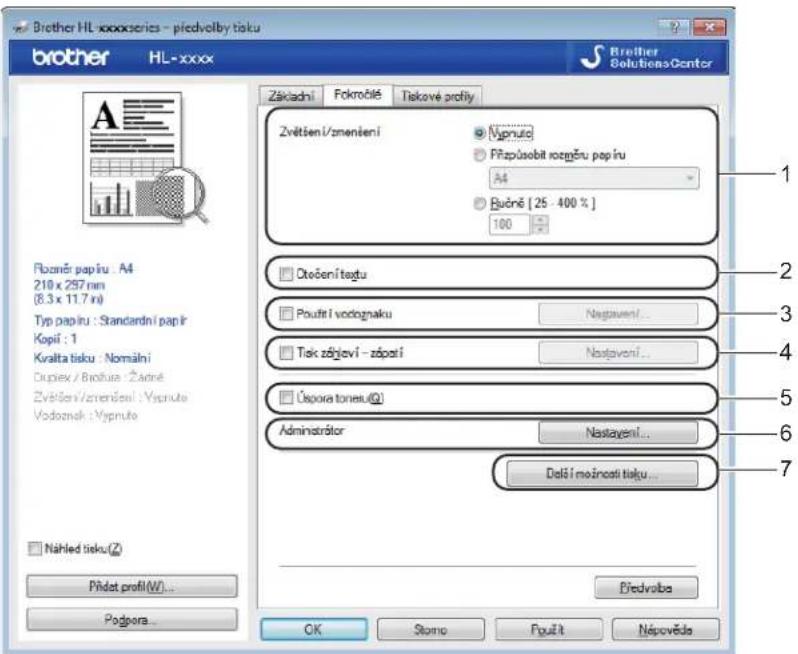Switch to the Základní tab
Image resolution: width=798 pixels, height=654 pixels.
(x=291, y=96)
